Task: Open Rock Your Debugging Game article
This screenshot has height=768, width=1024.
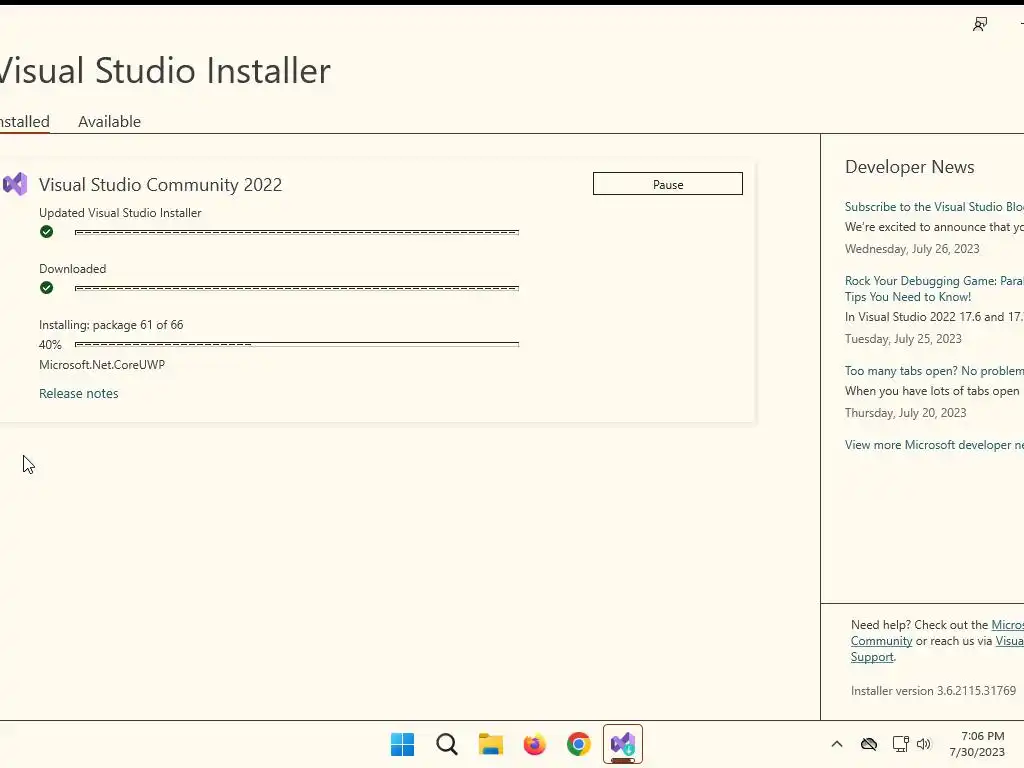Action: click(934, 289)
